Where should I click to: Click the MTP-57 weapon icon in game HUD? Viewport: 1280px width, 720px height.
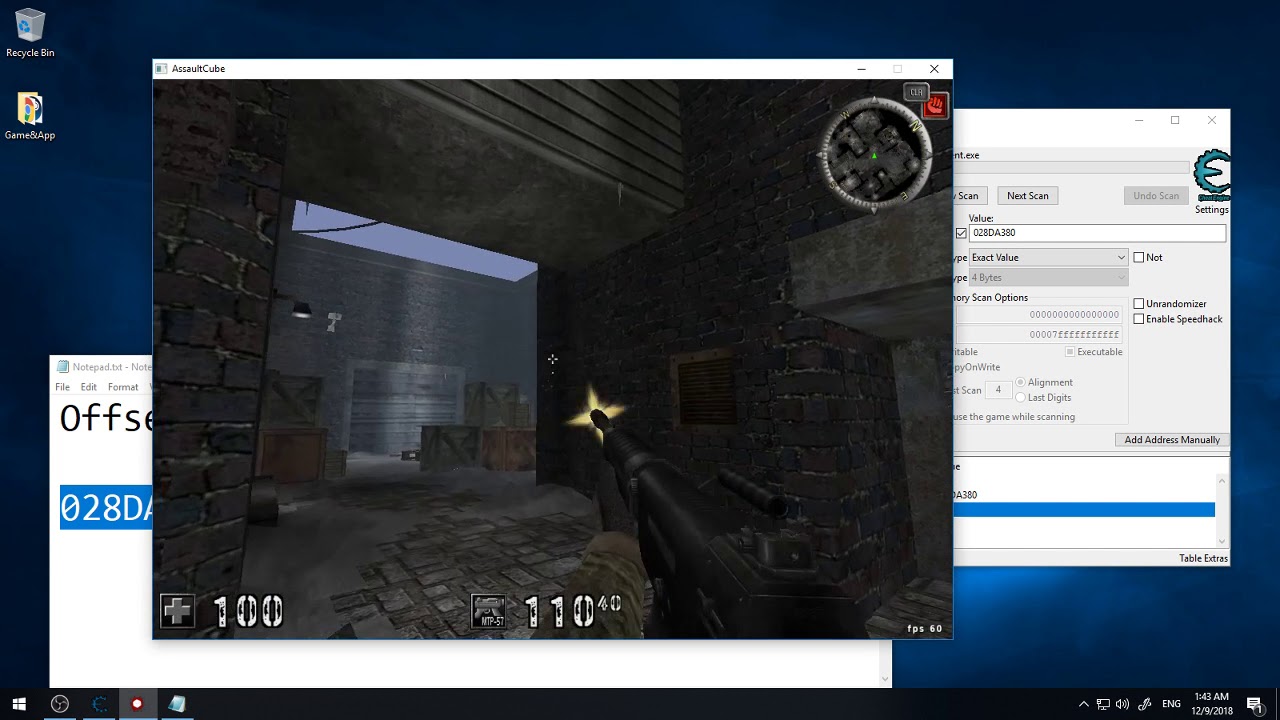(x=488, y=611)
